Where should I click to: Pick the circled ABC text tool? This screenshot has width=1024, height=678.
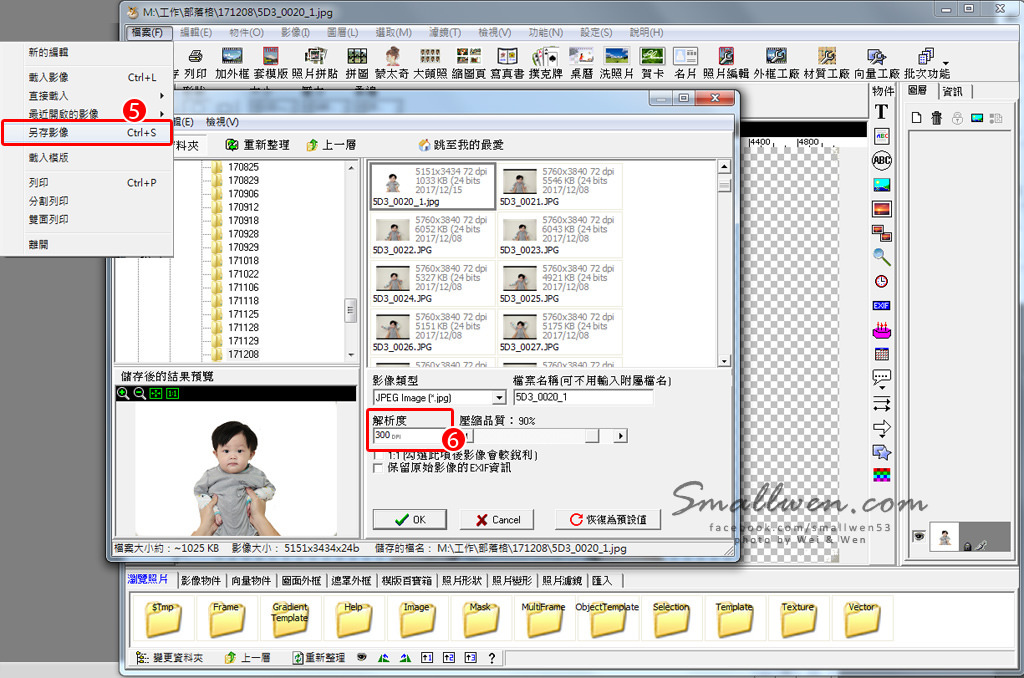(882, 160)
